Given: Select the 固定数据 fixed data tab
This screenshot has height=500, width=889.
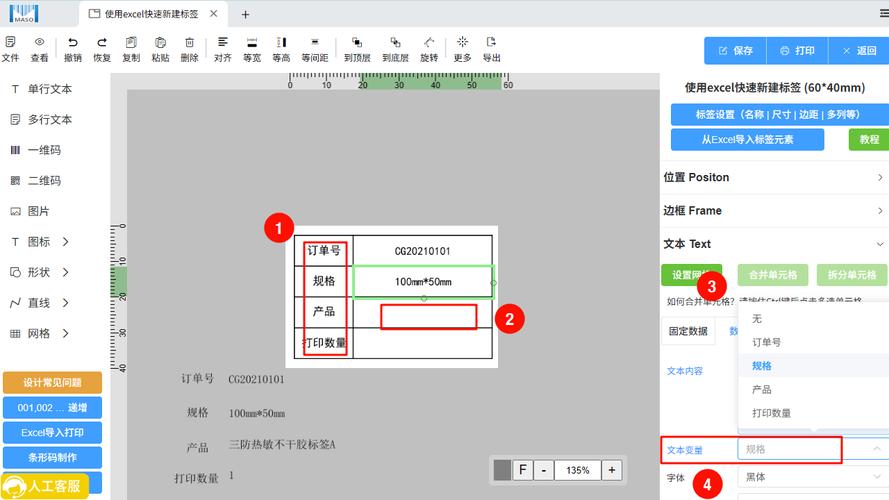Looking at the screenshot, I should tap(688, 331).
